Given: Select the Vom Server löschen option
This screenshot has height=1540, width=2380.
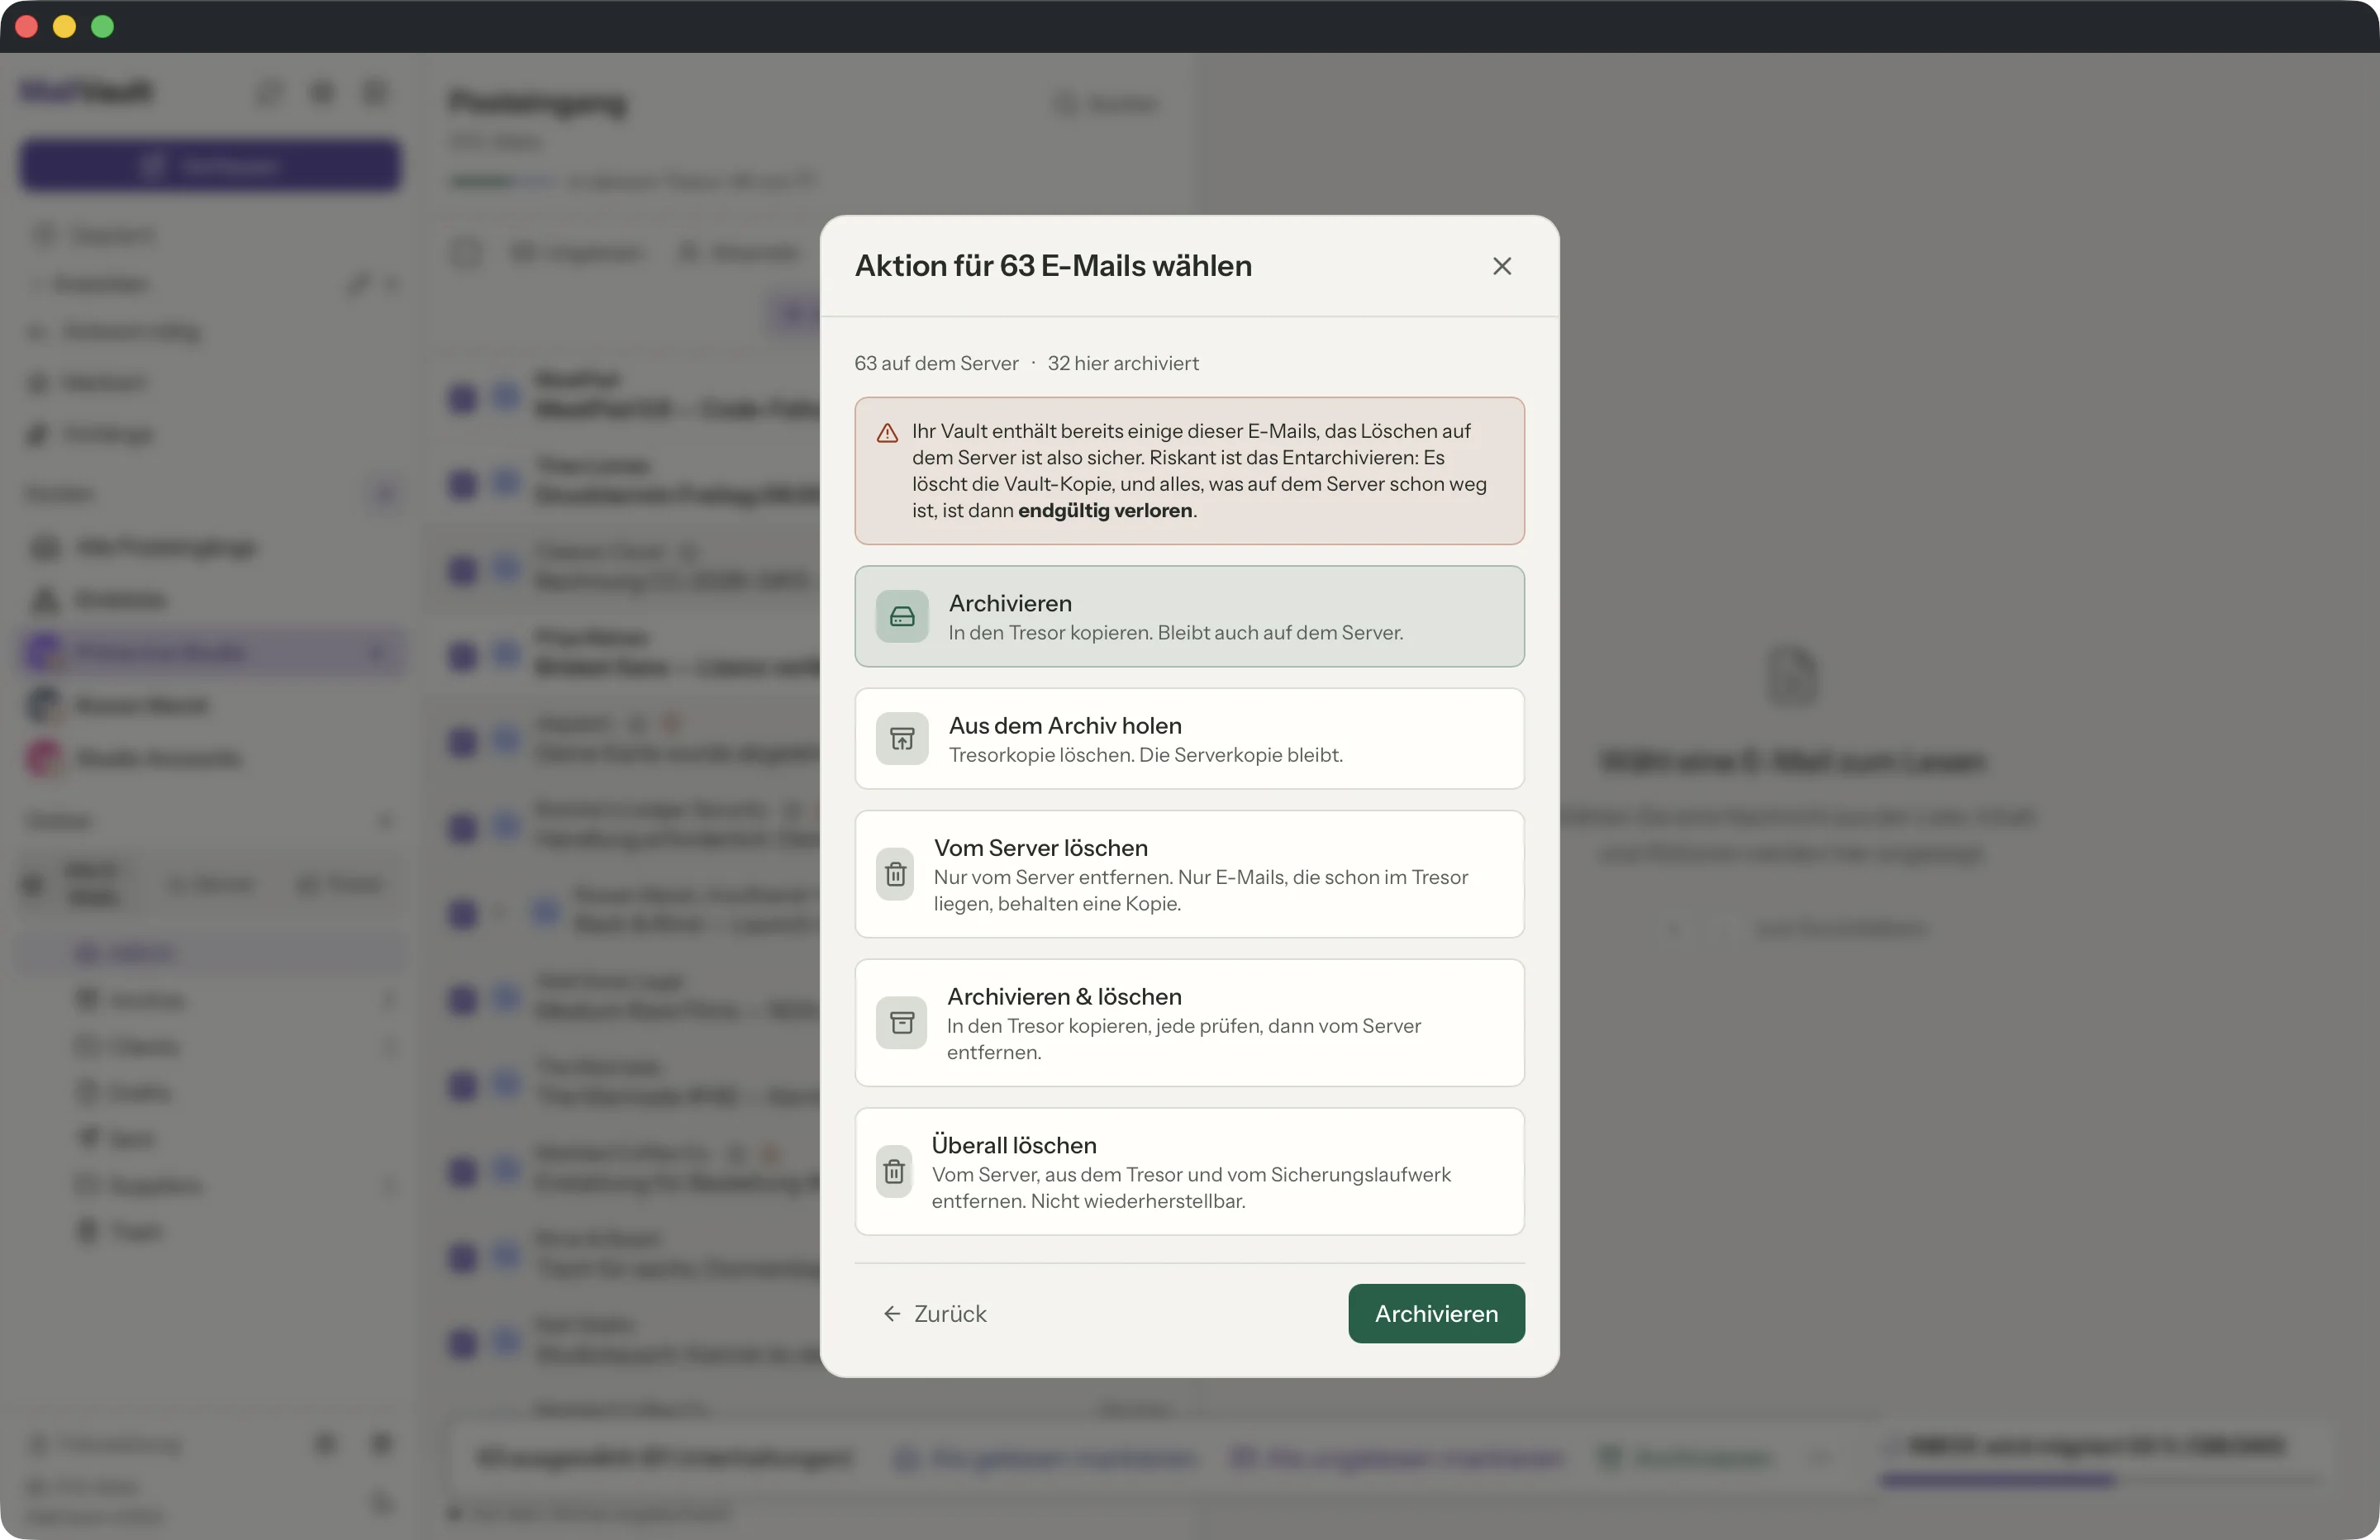Looking at the screenshot, I should (1189, 874).
